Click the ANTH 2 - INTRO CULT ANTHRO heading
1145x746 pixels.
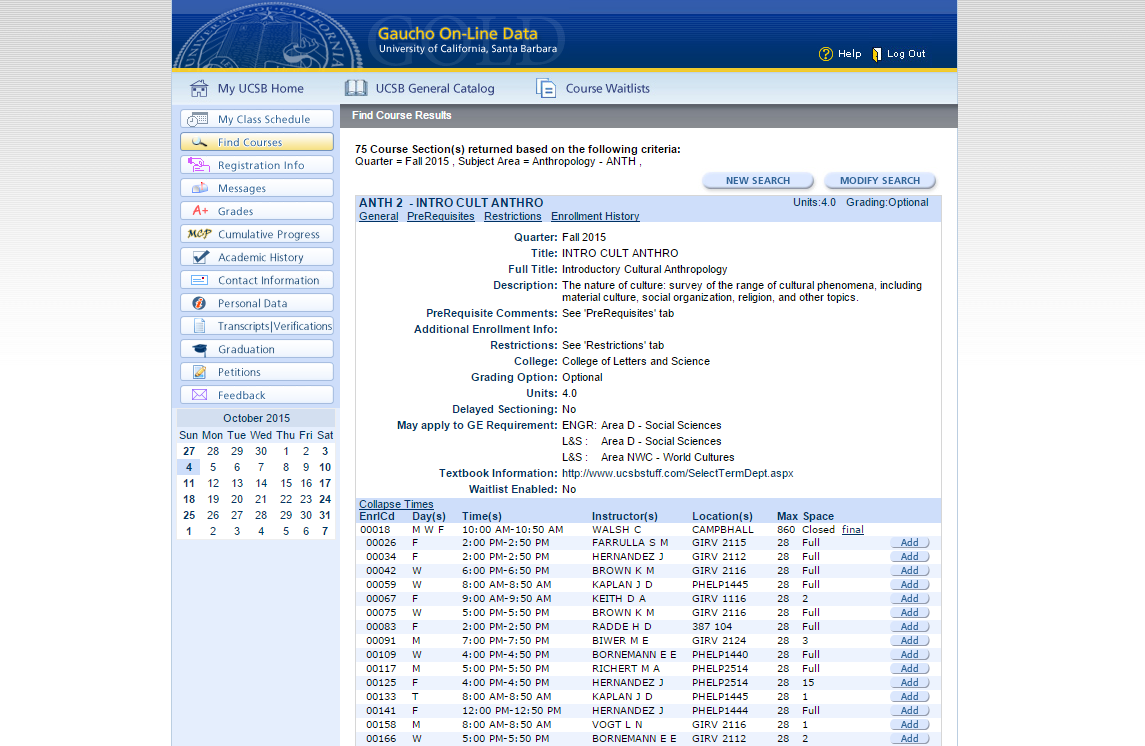[451, 203]
